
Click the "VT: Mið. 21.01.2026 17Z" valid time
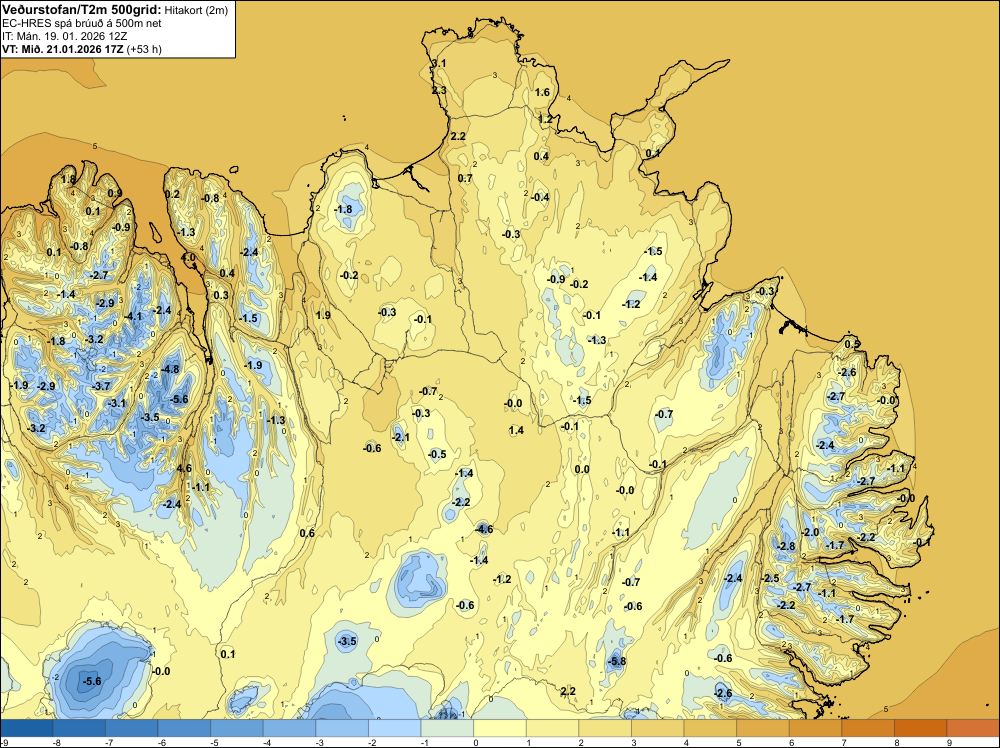[62, 49]
